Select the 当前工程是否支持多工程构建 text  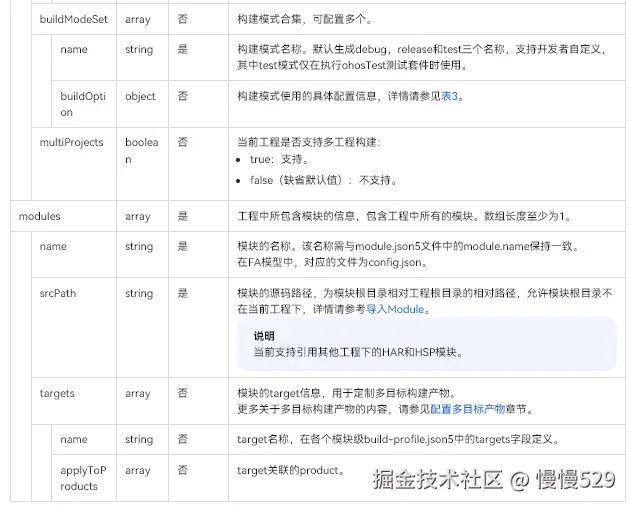pyautogui.click(x=309, y=142)
